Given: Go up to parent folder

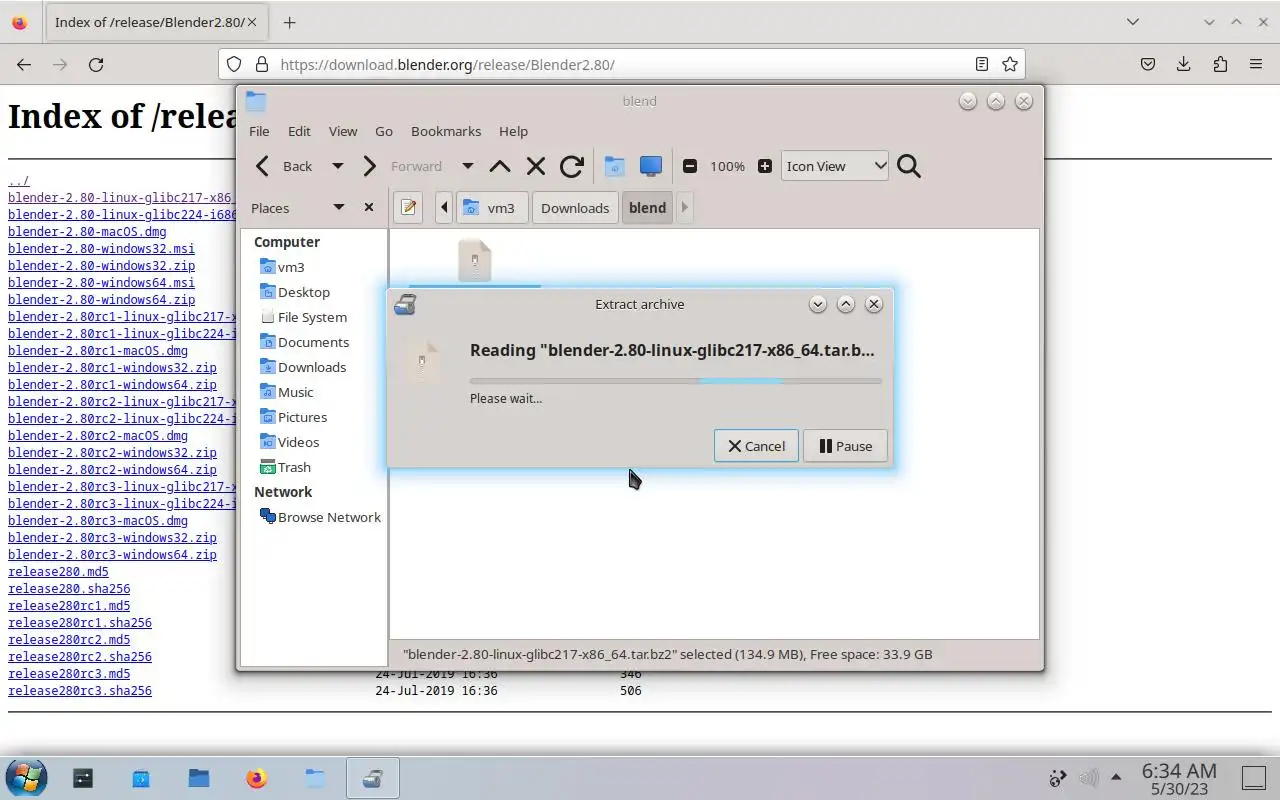Looking at the screenshot, I should click(x=499, y=166).
